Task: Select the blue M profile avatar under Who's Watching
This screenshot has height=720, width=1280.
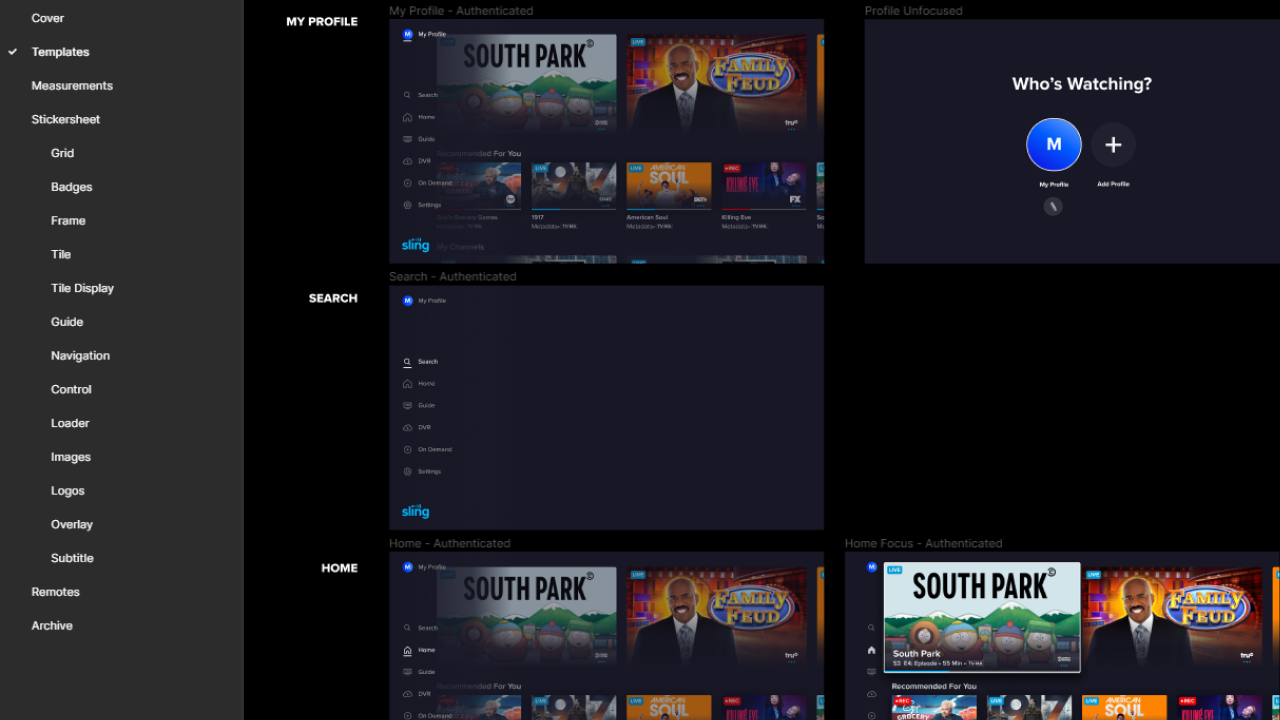Action: (1054, 145)
